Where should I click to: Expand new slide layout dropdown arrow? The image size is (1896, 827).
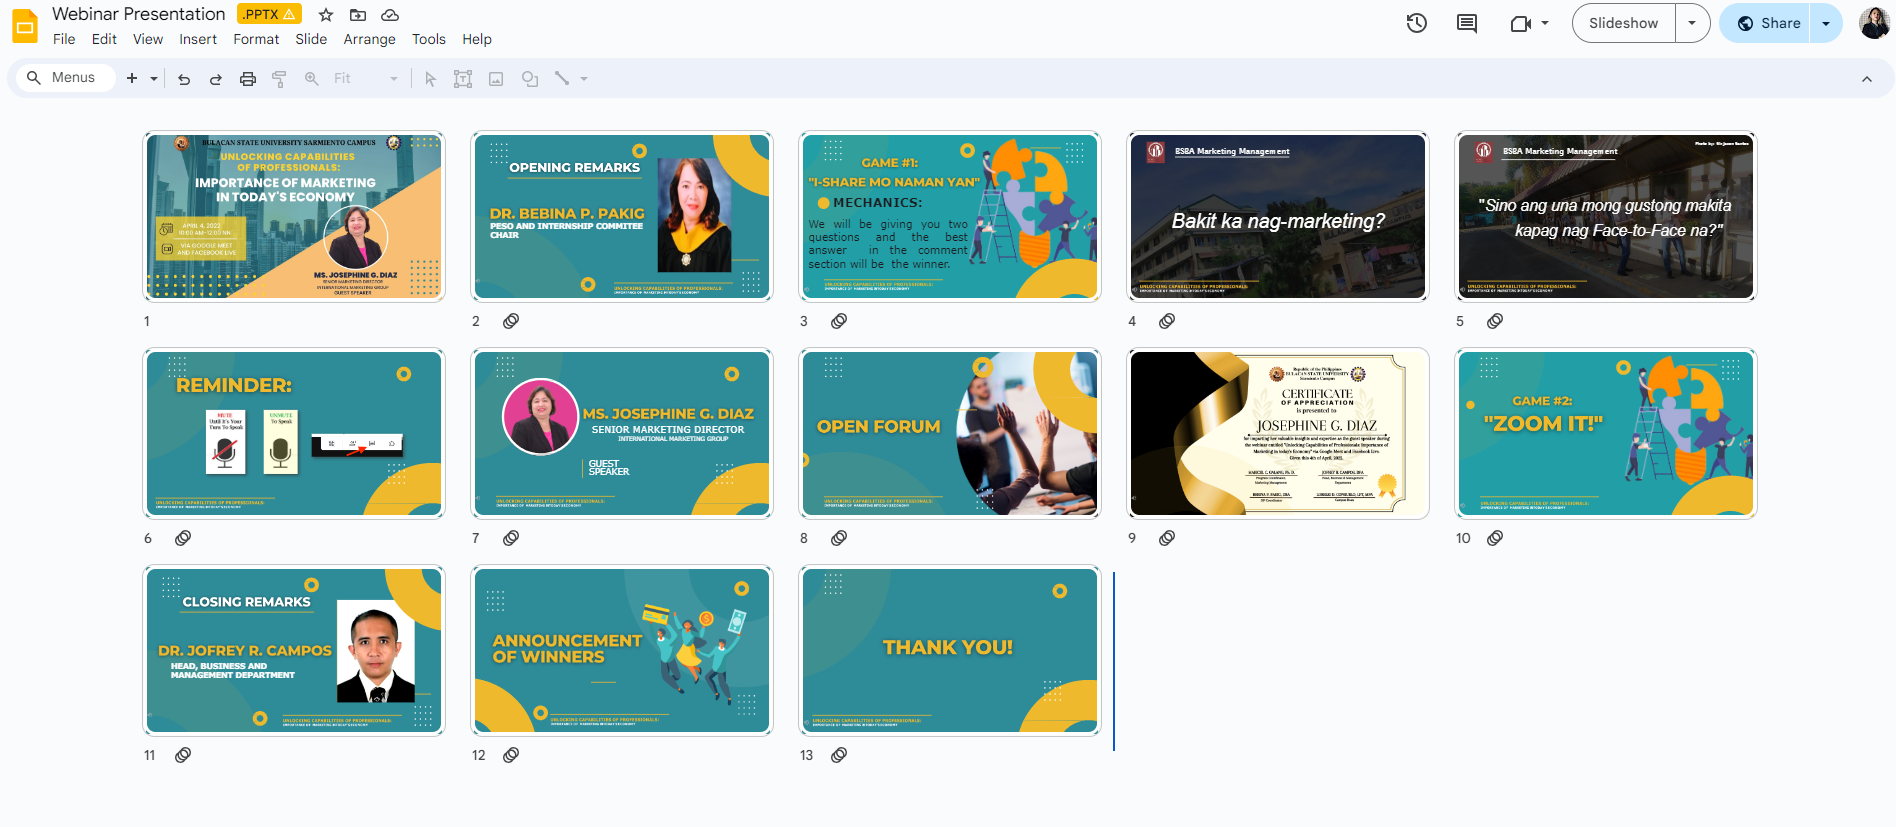[154, 79]
